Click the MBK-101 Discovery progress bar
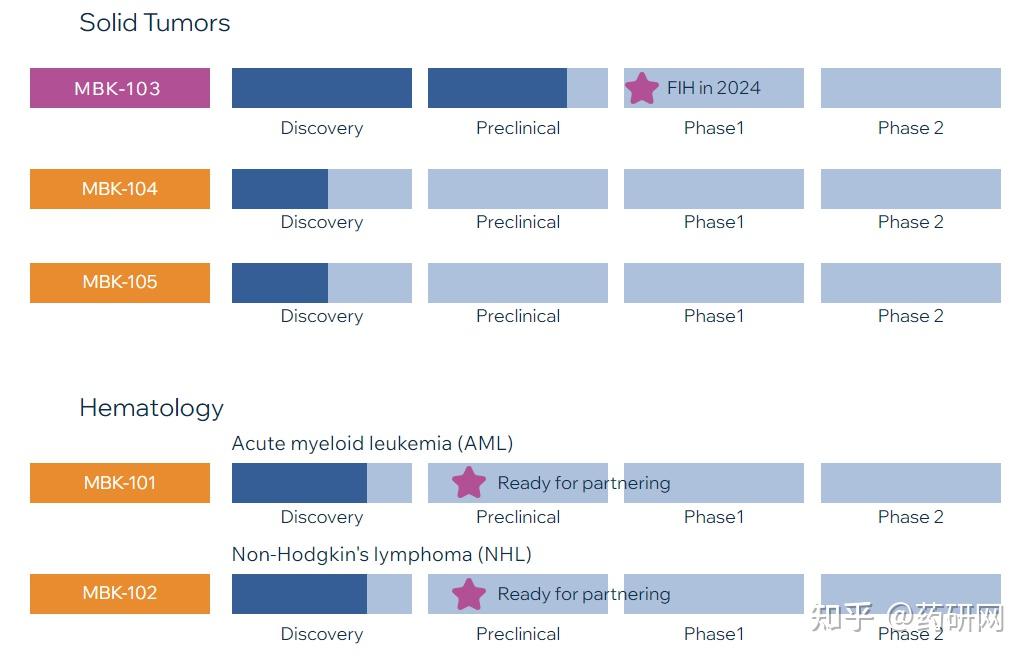Viewport: 1031px width, 661px height. [321, 483]
